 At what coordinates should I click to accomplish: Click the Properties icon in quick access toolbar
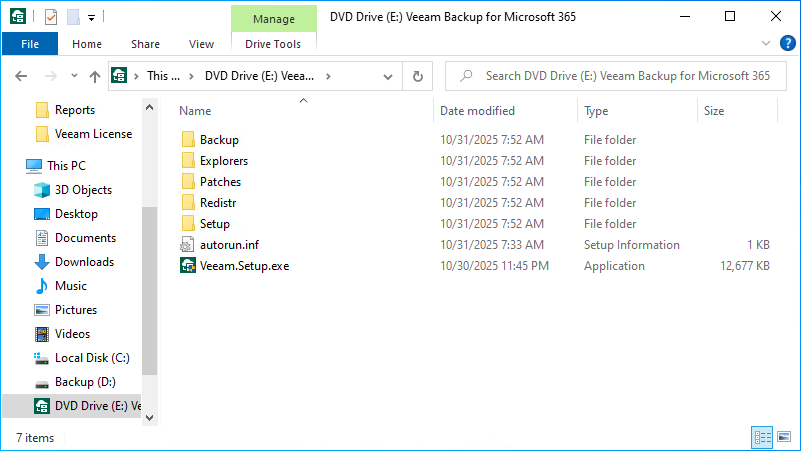coord(51,17)
